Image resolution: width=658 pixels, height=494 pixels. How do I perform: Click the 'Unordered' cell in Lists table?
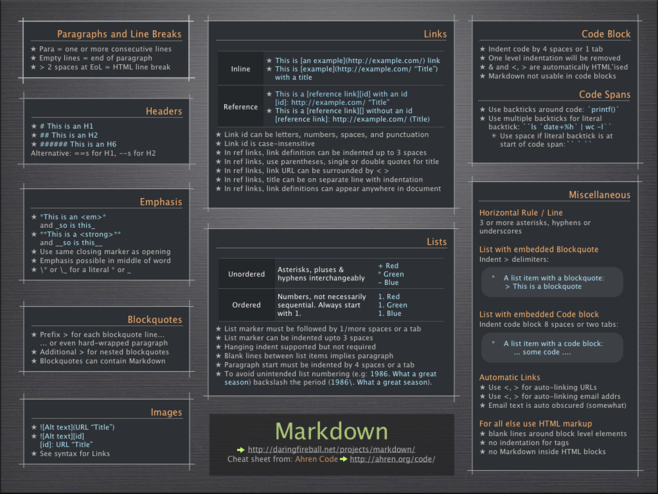246,274
